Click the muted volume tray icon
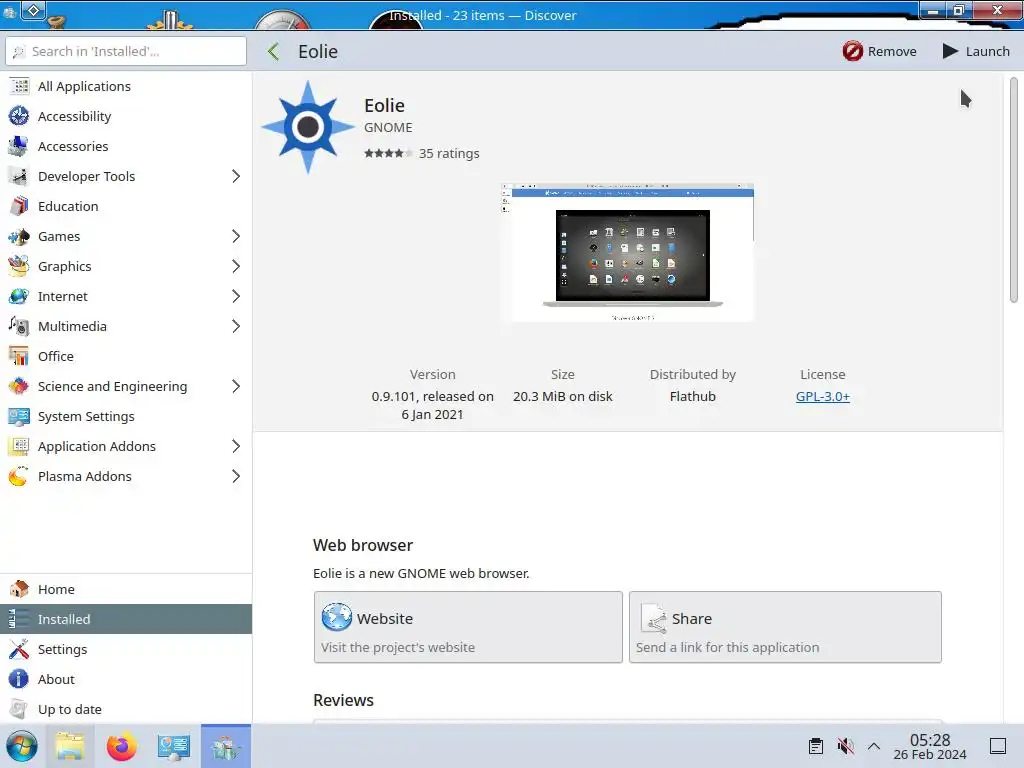Screen dimensions: 1024x768 845,746
